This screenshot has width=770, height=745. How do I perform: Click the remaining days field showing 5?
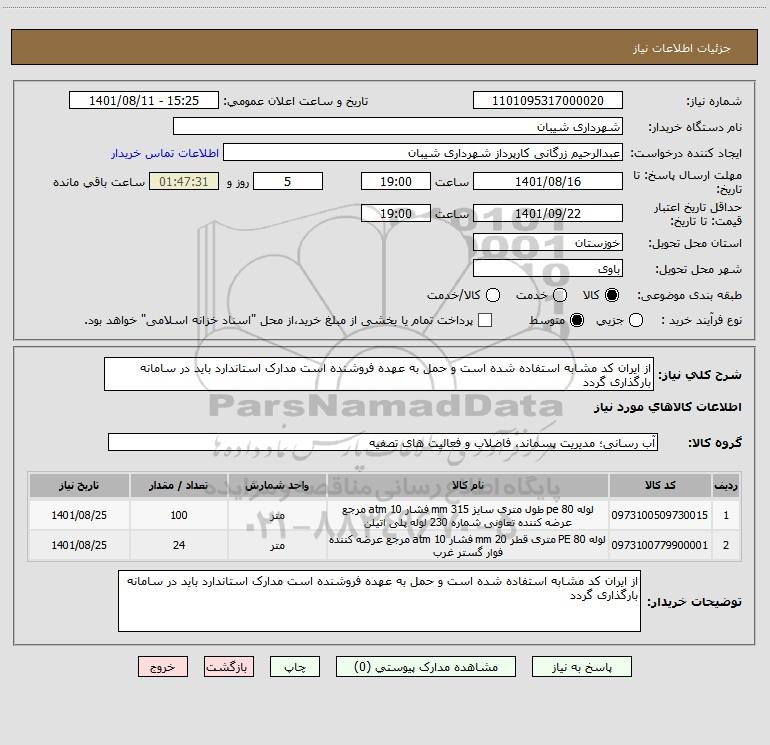288,181
